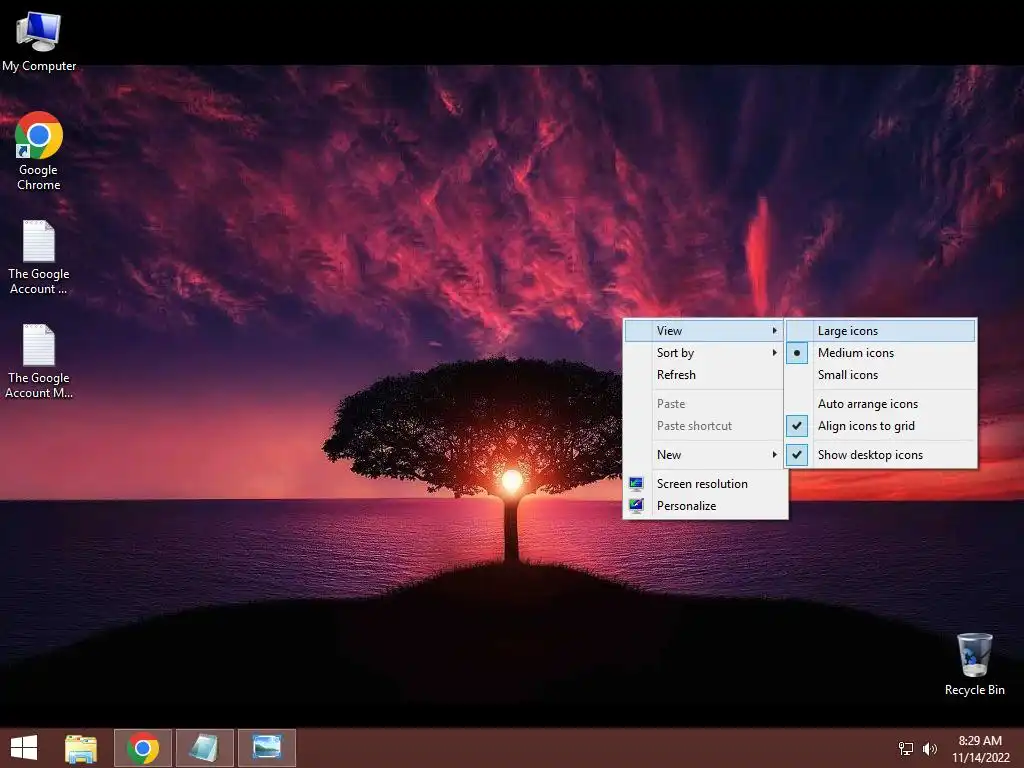This screenshot has width=1024, height=768.
Task: Open Personalize from the context menu
Action: click(705, 505)
